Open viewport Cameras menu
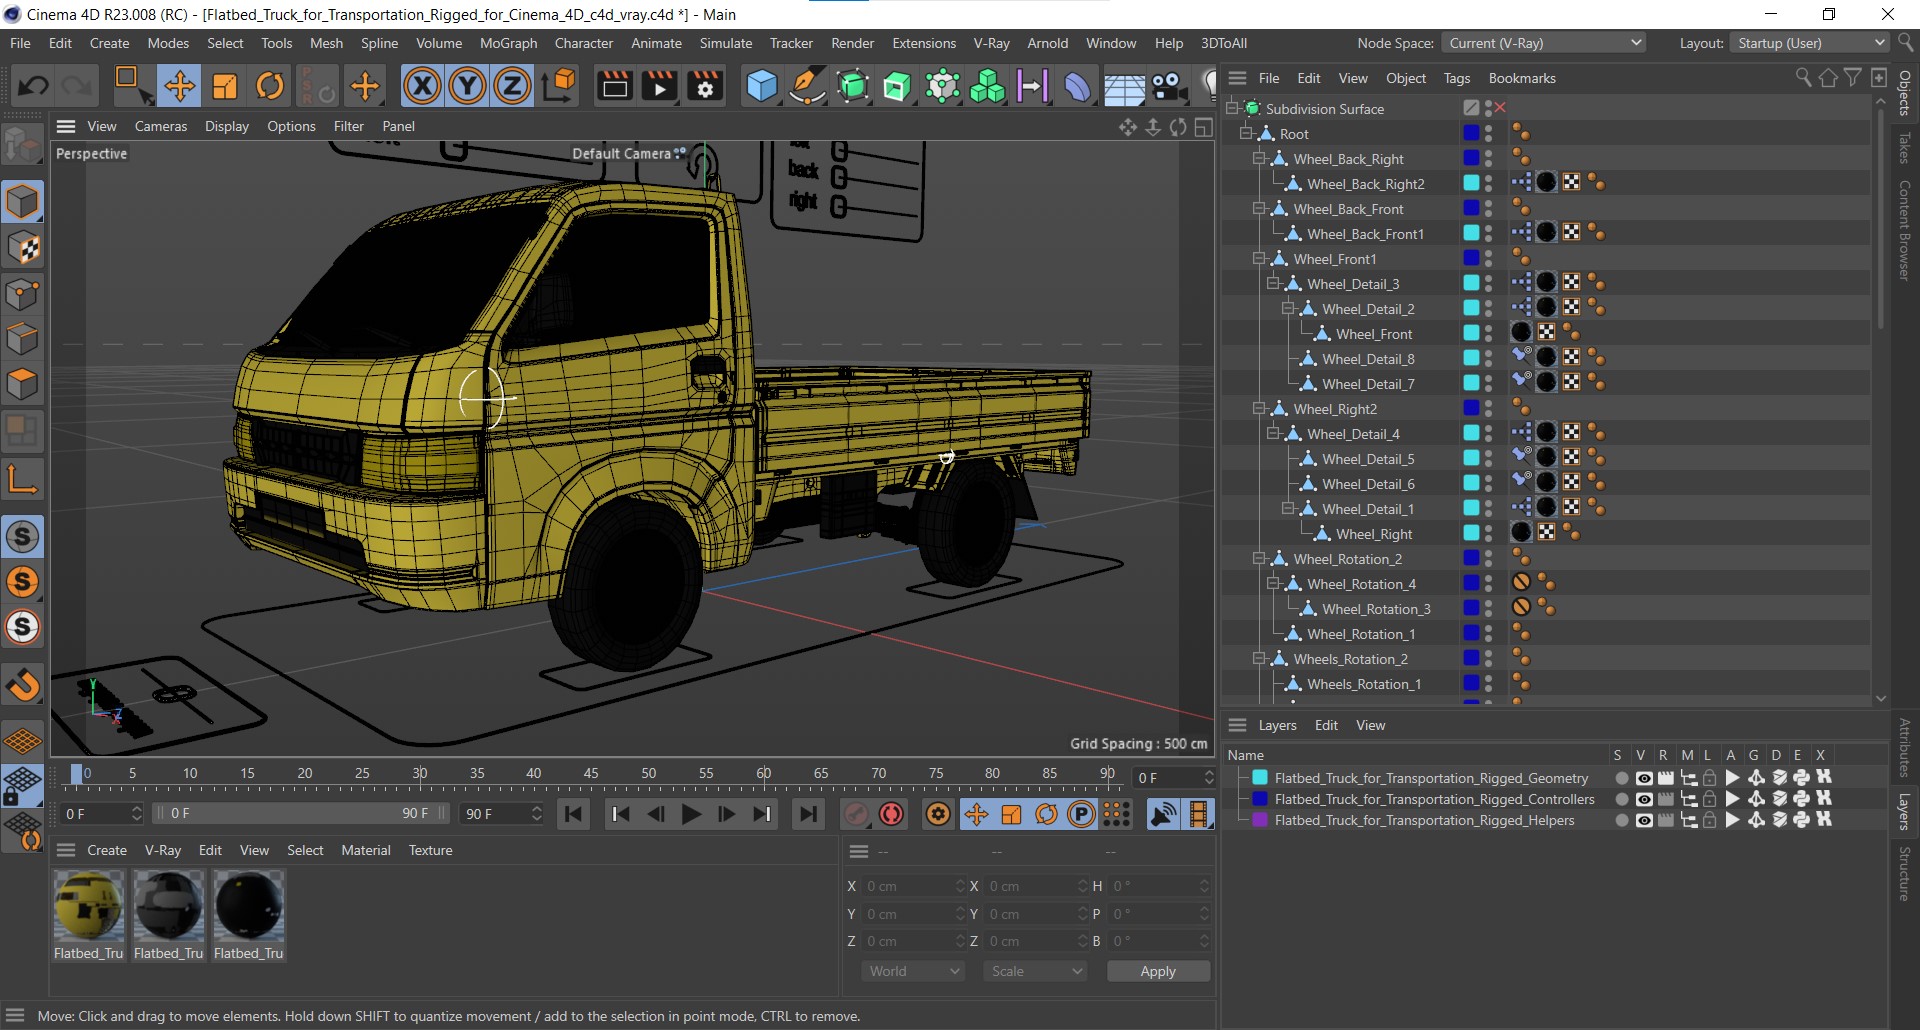Viewport: 1920px width, 1030px height. tap(161, 126)
